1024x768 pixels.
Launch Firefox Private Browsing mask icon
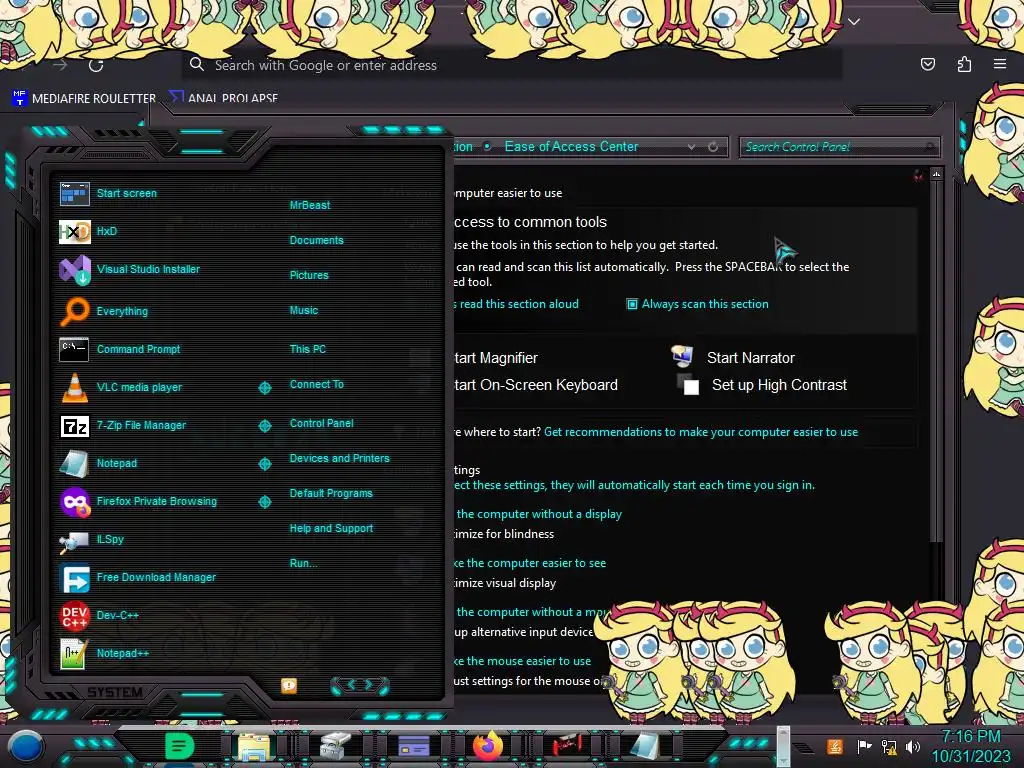coord(74,502)
